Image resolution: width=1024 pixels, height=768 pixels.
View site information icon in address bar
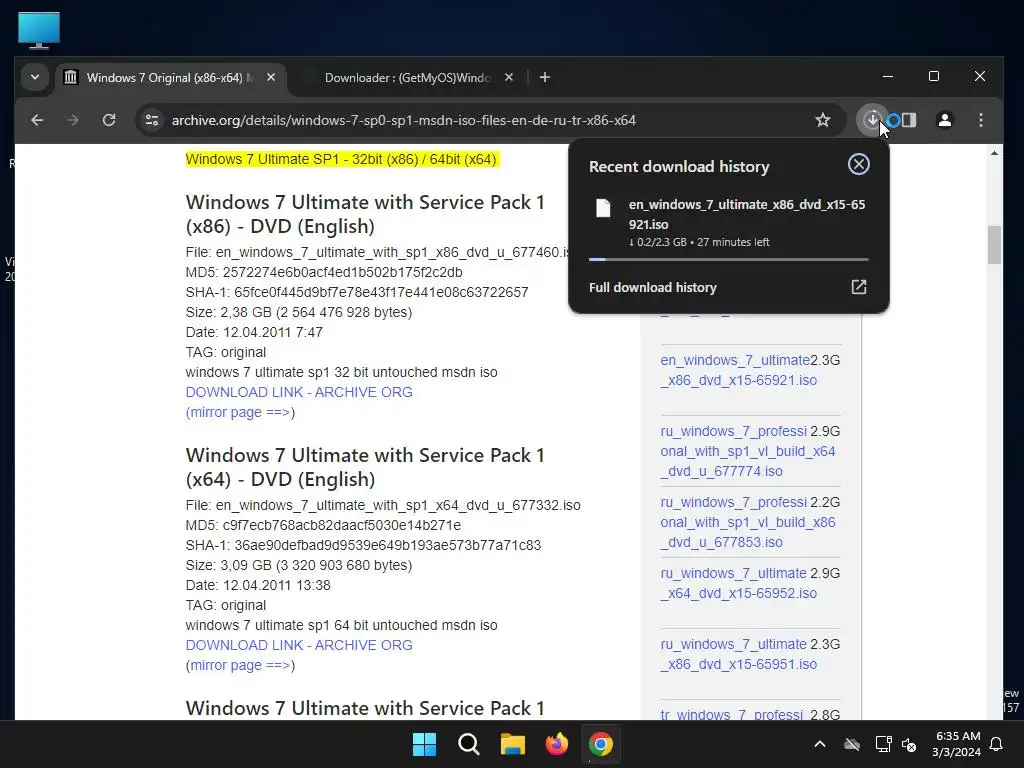(x=152, y=120)
